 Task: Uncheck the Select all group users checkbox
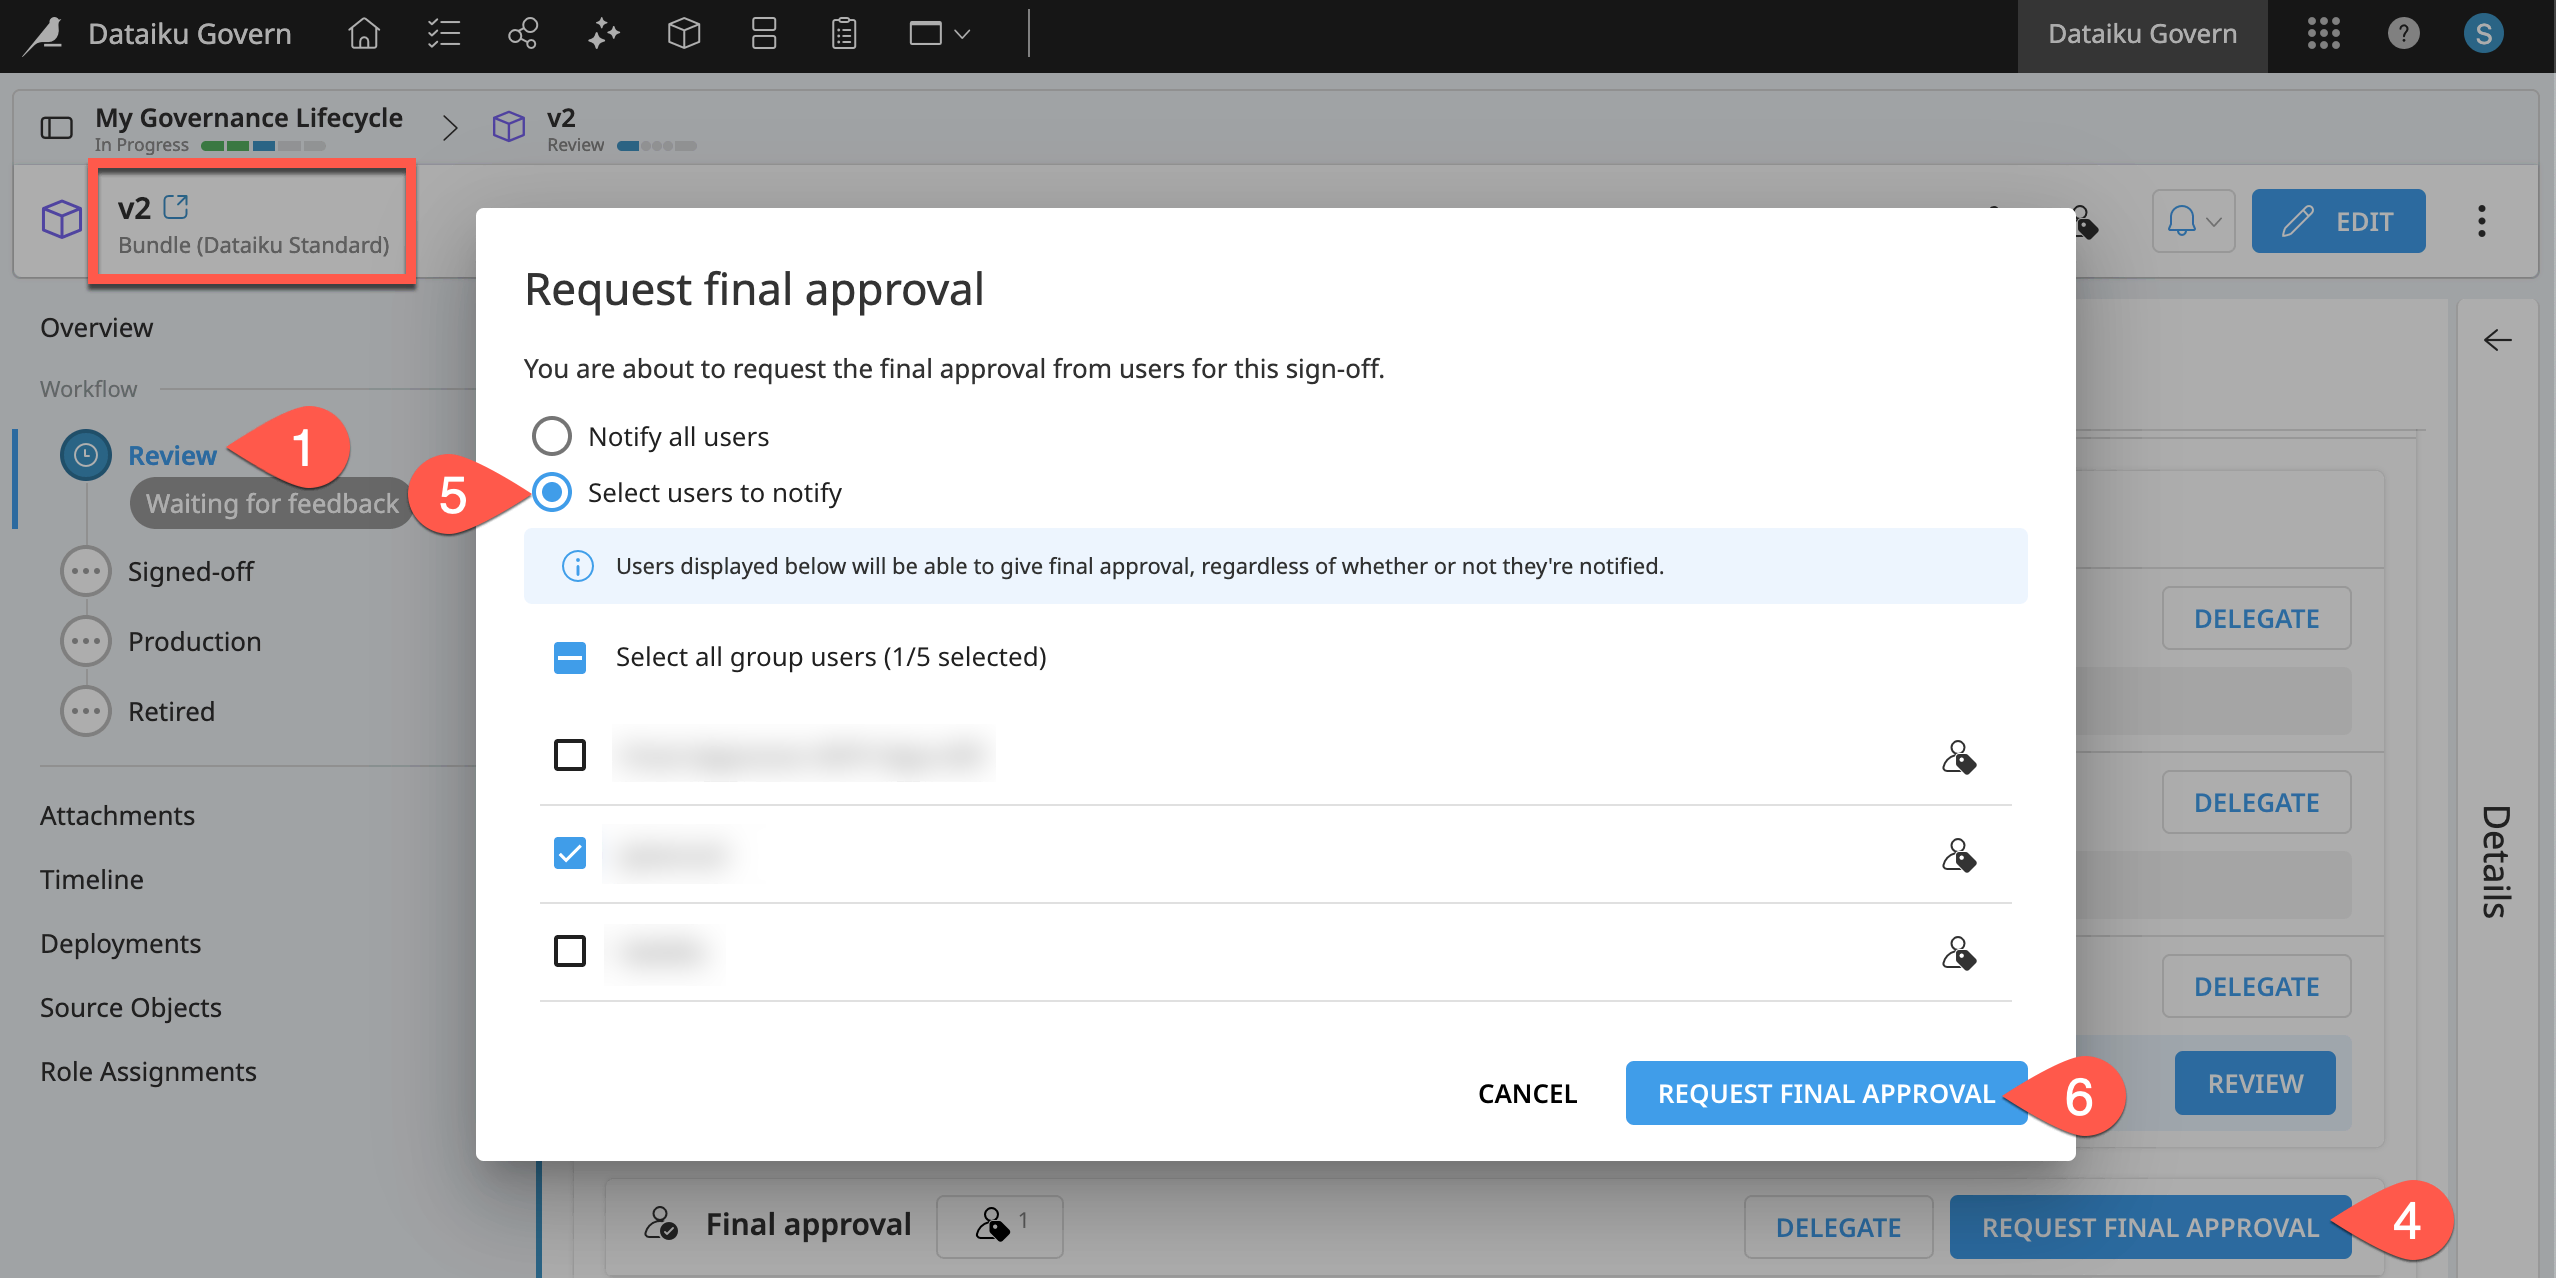569,657
